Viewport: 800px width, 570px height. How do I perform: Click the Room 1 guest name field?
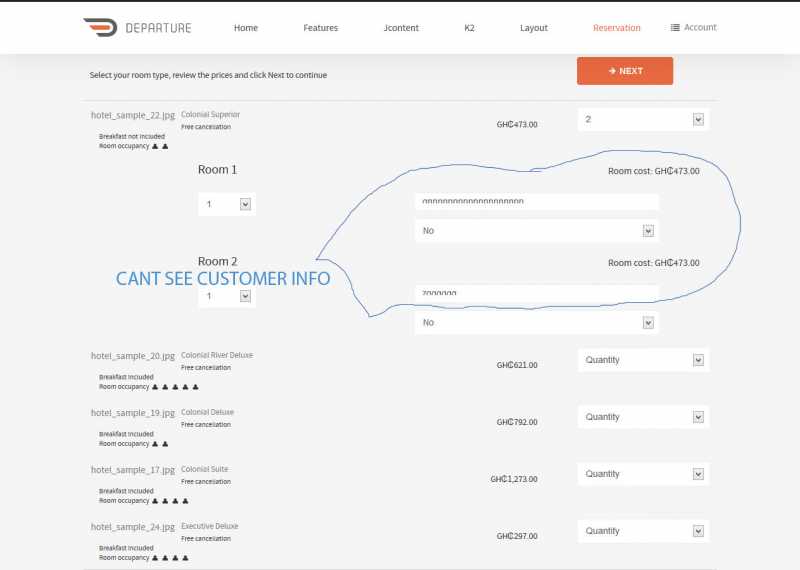pos(537,201)
